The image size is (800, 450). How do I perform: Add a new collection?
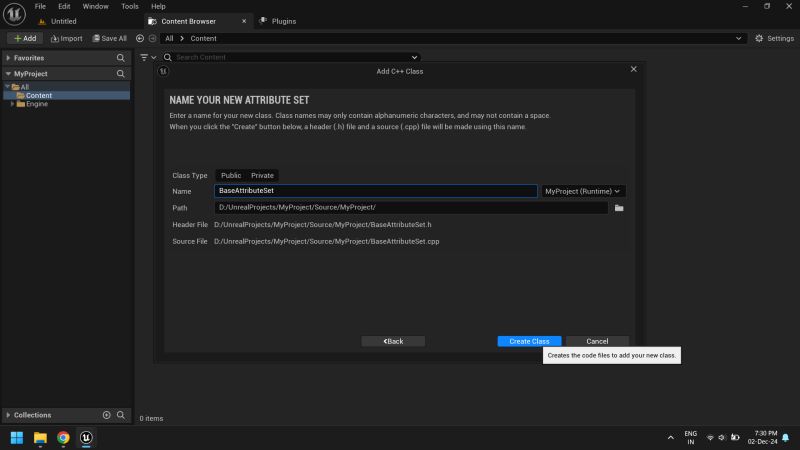click(107, 415)
